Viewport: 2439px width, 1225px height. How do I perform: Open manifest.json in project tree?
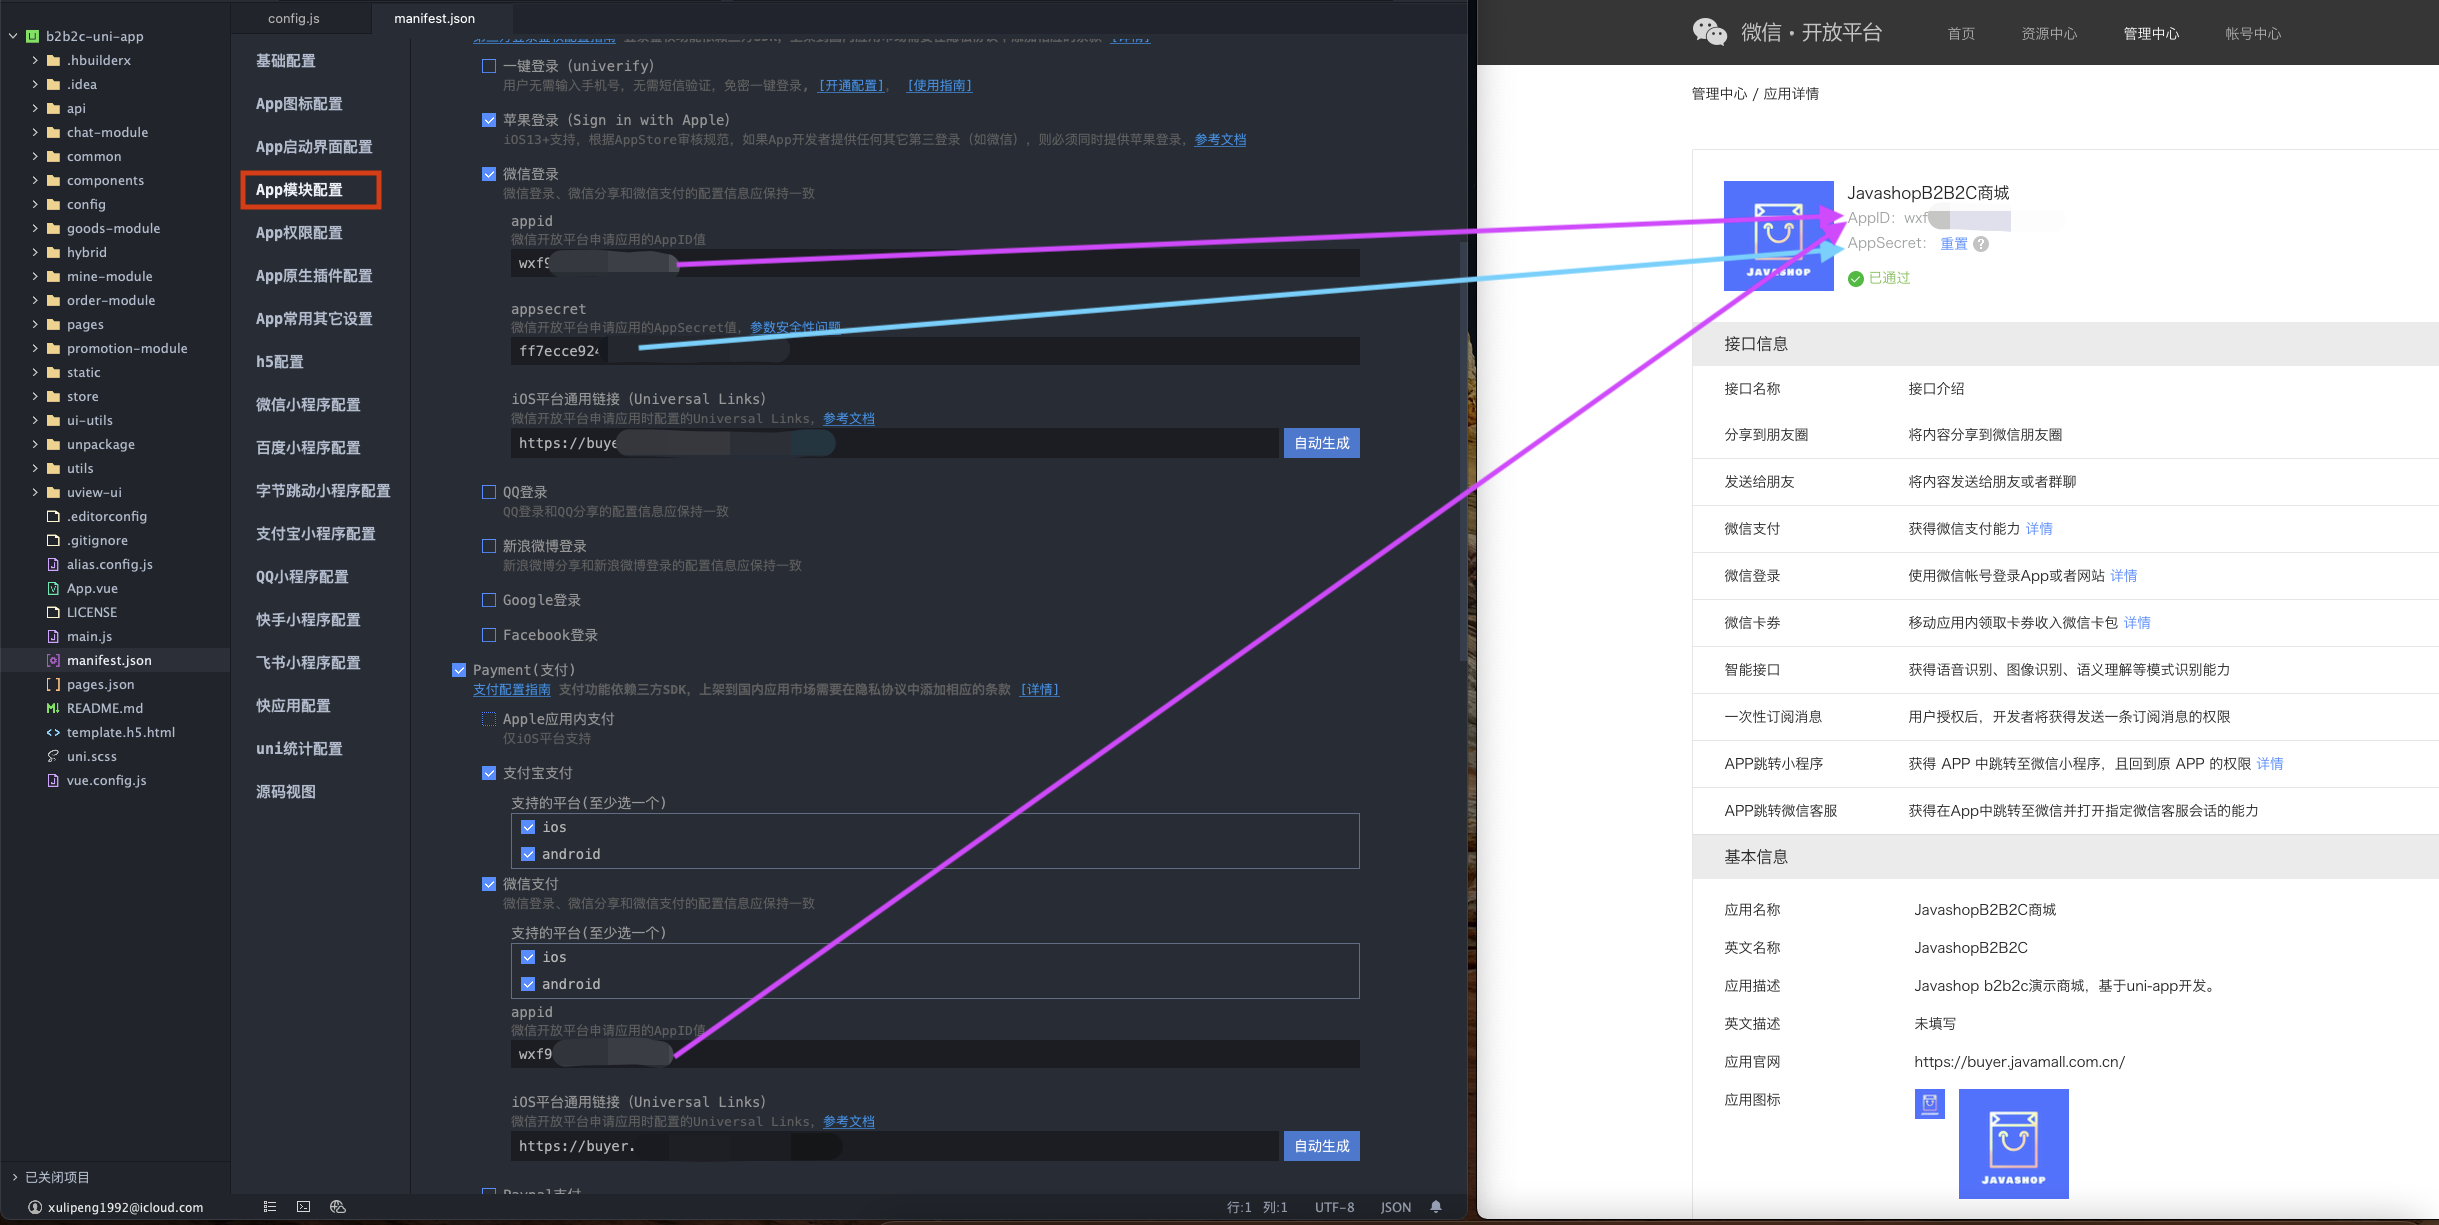tap(109, 660)
